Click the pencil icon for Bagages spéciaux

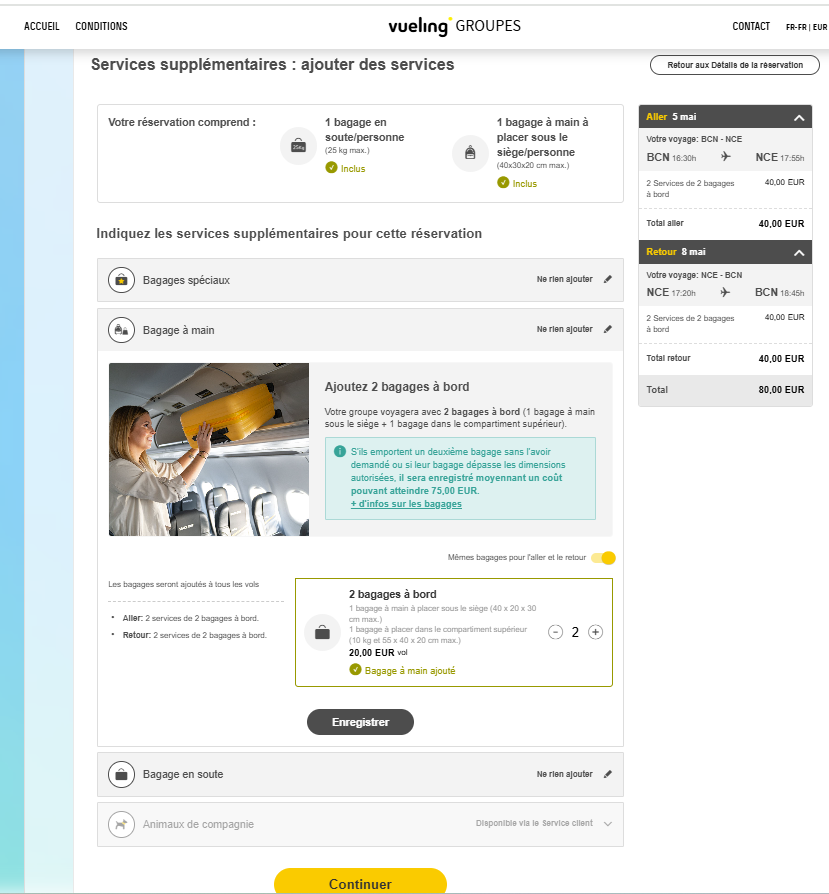point(608,280)
